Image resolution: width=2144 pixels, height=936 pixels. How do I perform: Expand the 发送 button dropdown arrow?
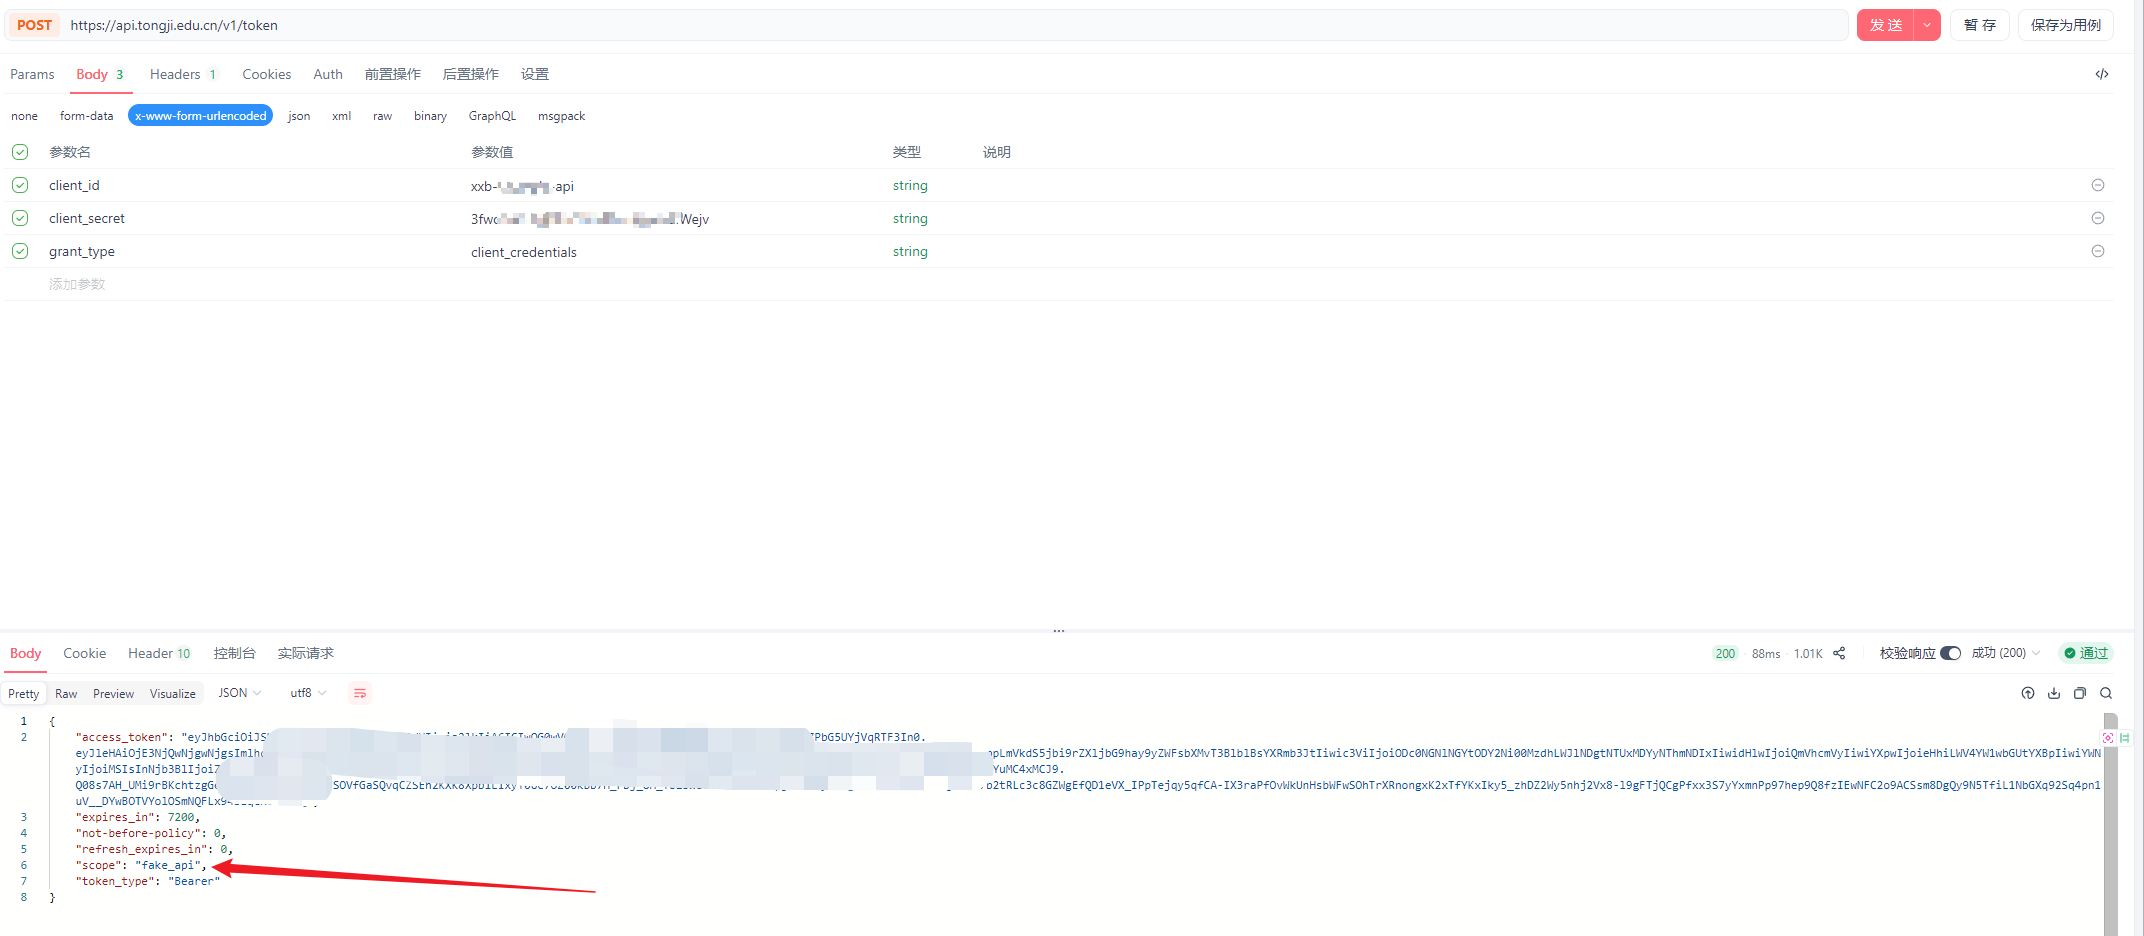1926,25
